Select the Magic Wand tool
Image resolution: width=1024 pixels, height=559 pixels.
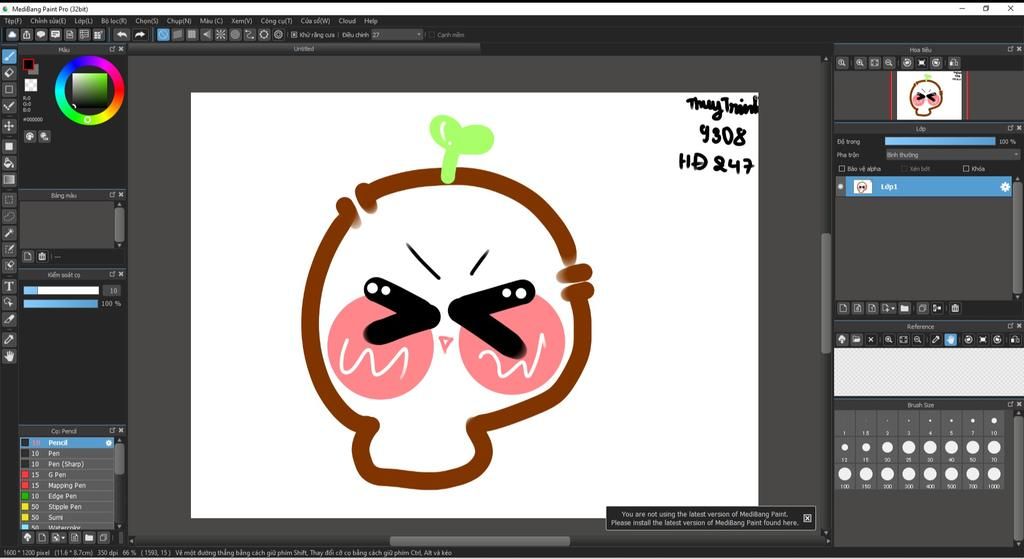[x=9, y=233]
